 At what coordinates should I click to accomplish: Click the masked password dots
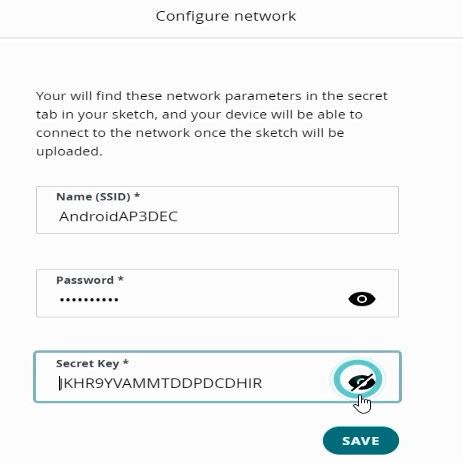pyautogui.click(x=89, y=300)
